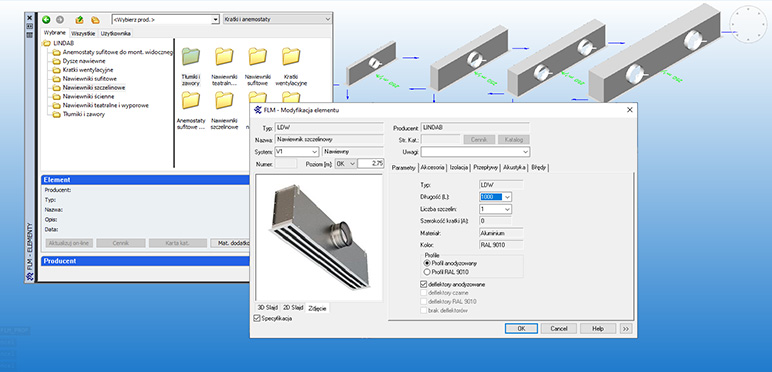The width and height of the screenshot is (772, 372).
Task: Switch to the Błędy tab
Action: pyautogui.click(x=538, y=167)
